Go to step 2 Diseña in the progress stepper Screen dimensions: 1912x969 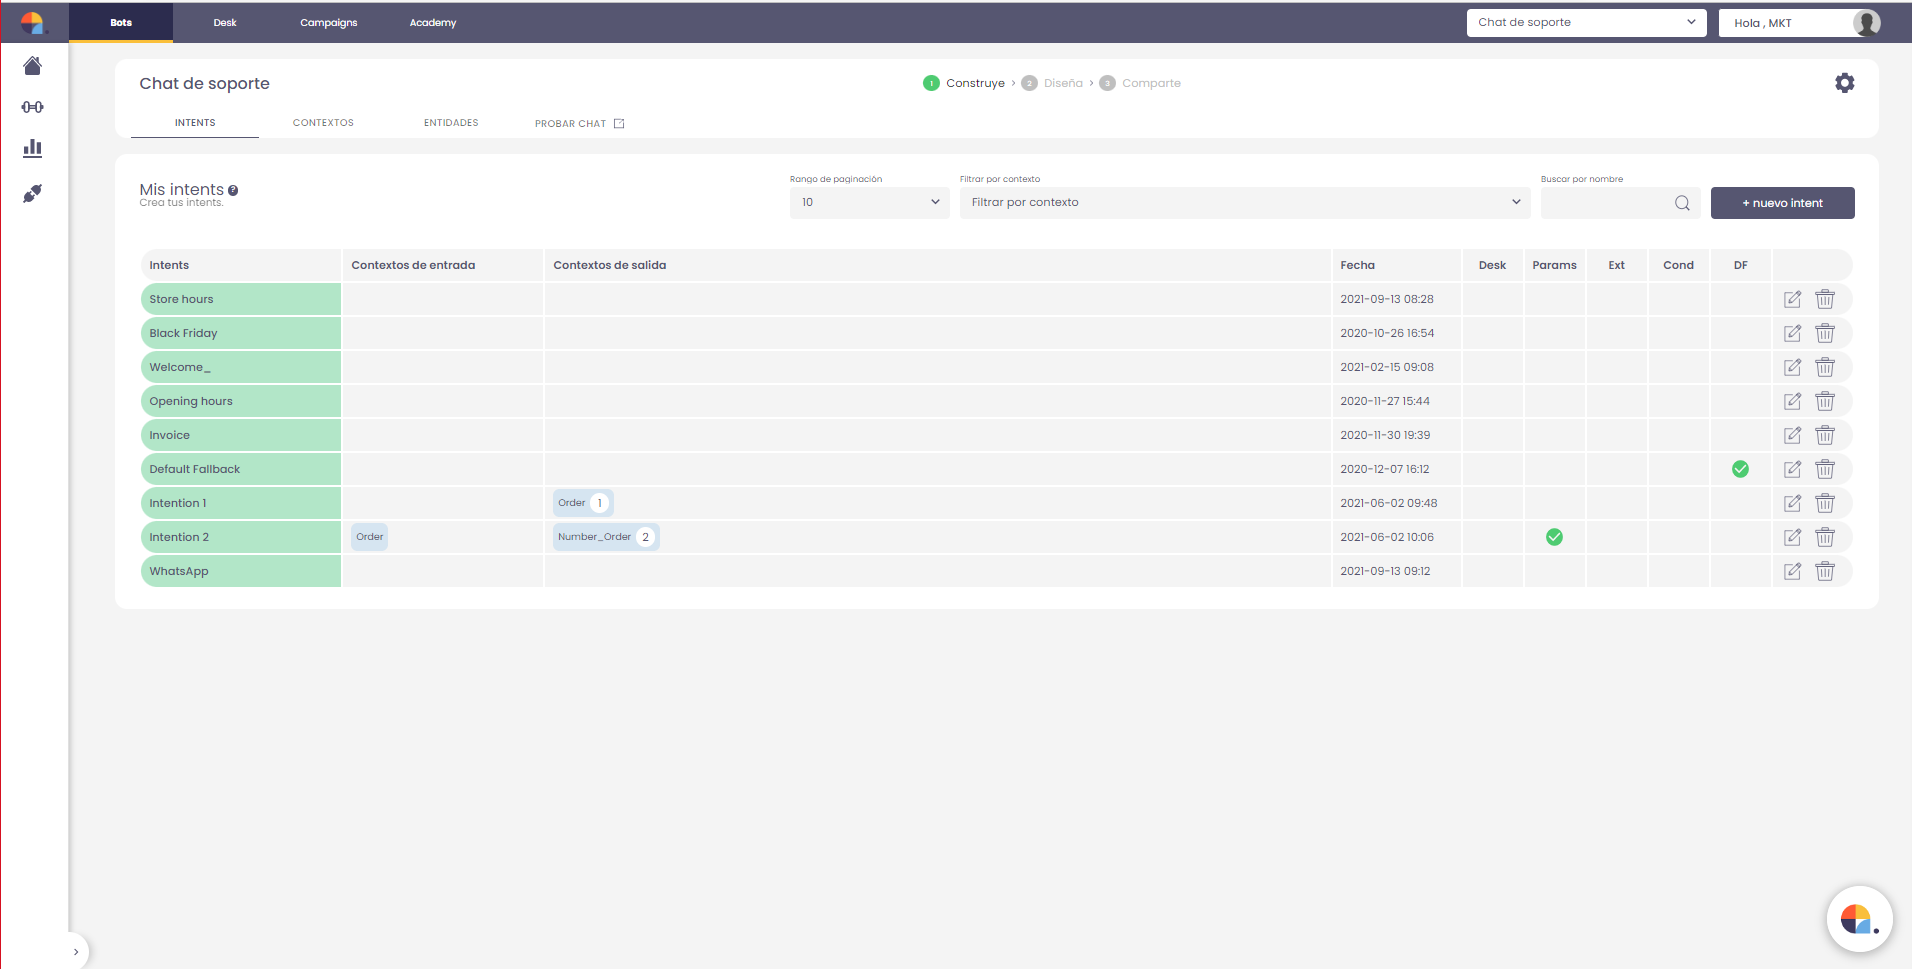click(1053, 83)
